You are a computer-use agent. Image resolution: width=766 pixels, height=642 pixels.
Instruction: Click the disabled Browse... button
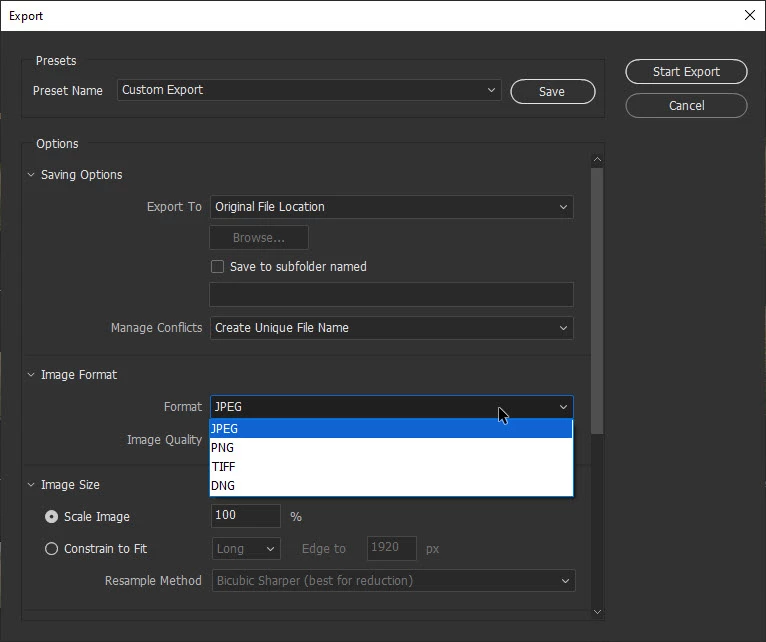(259, 237)
